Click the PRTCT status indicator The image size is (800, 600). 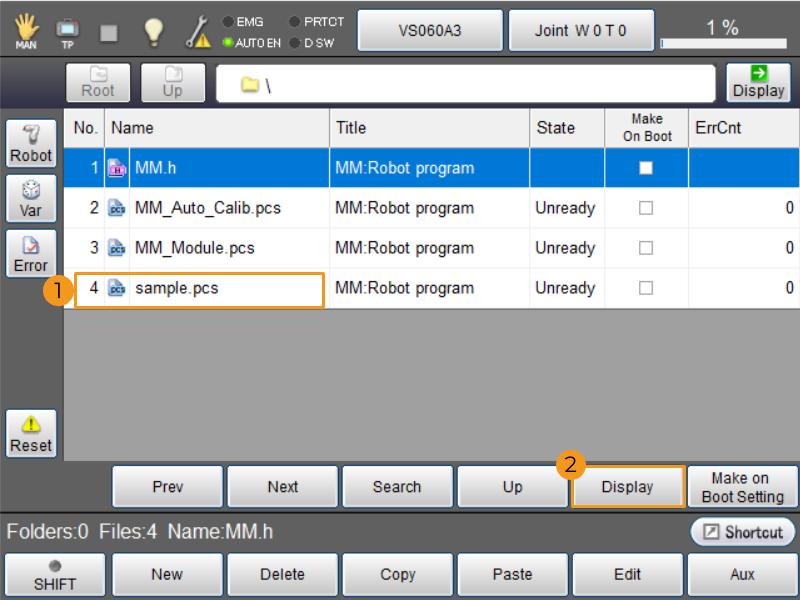[317, 22]
